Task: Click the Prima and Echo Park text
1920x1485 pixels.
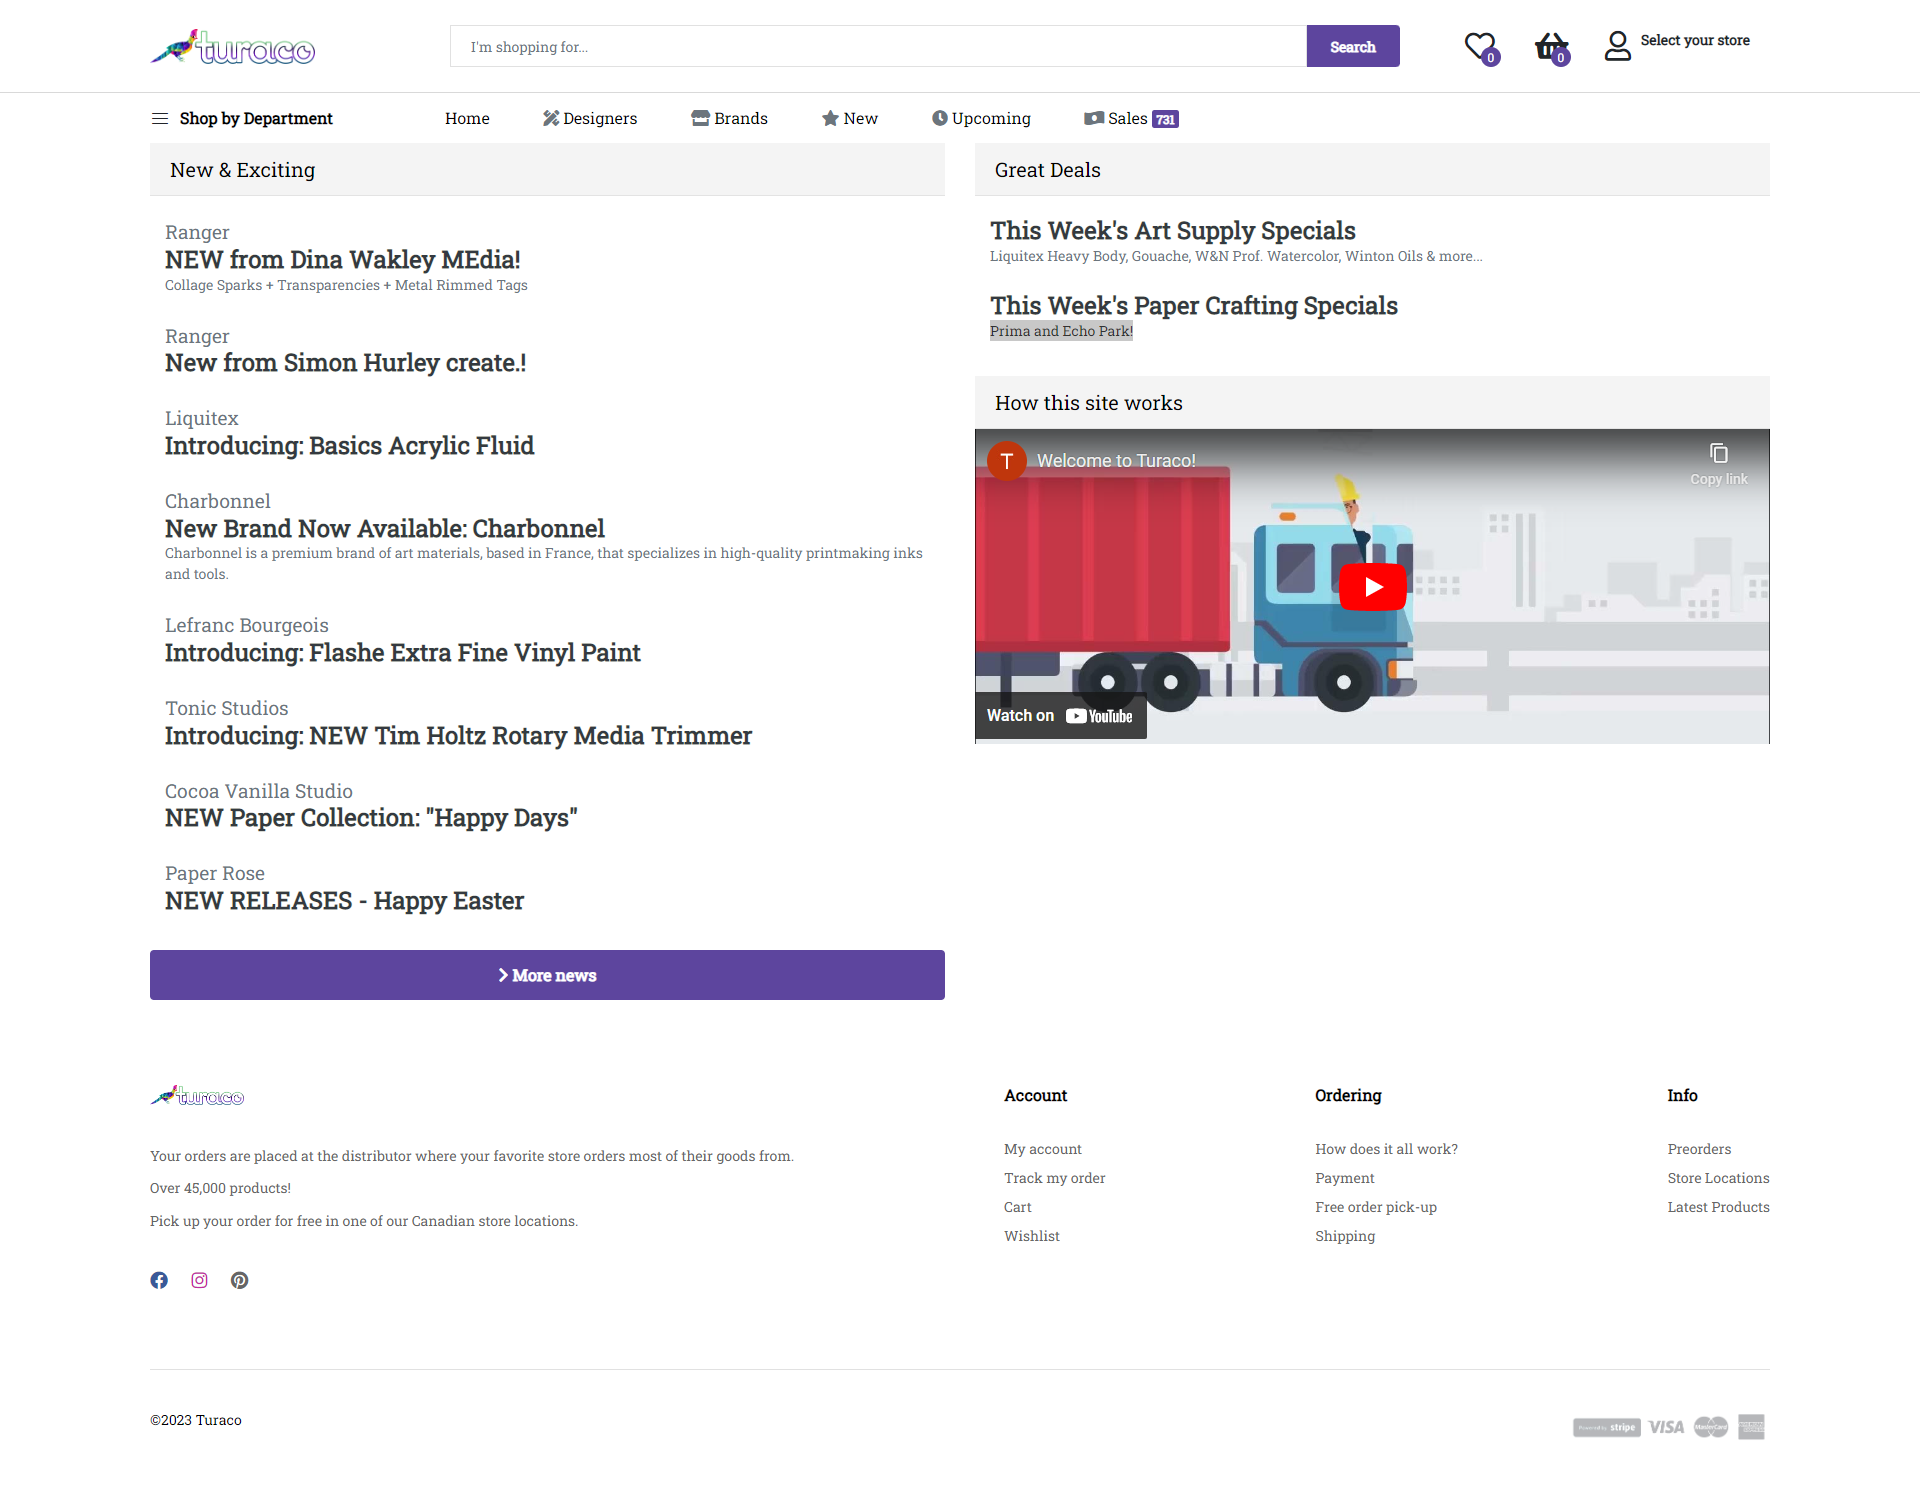Action: [1061, 331]
